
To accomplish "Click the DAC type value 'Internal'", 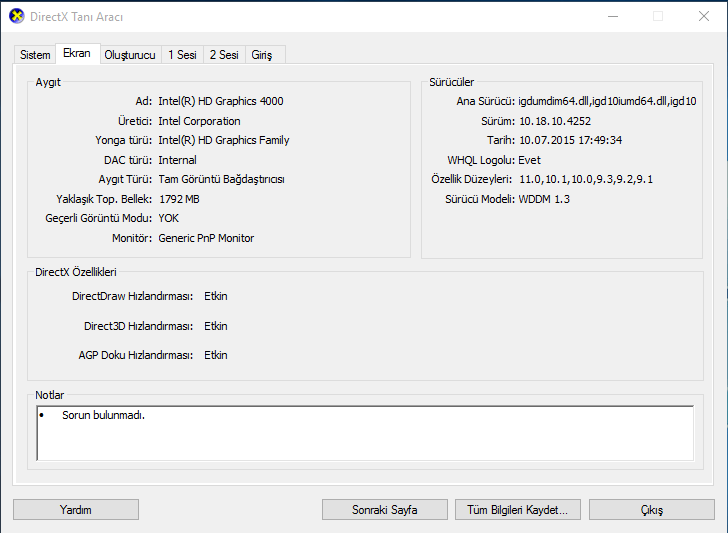I will pyautogui.click(x=177, y=160).
